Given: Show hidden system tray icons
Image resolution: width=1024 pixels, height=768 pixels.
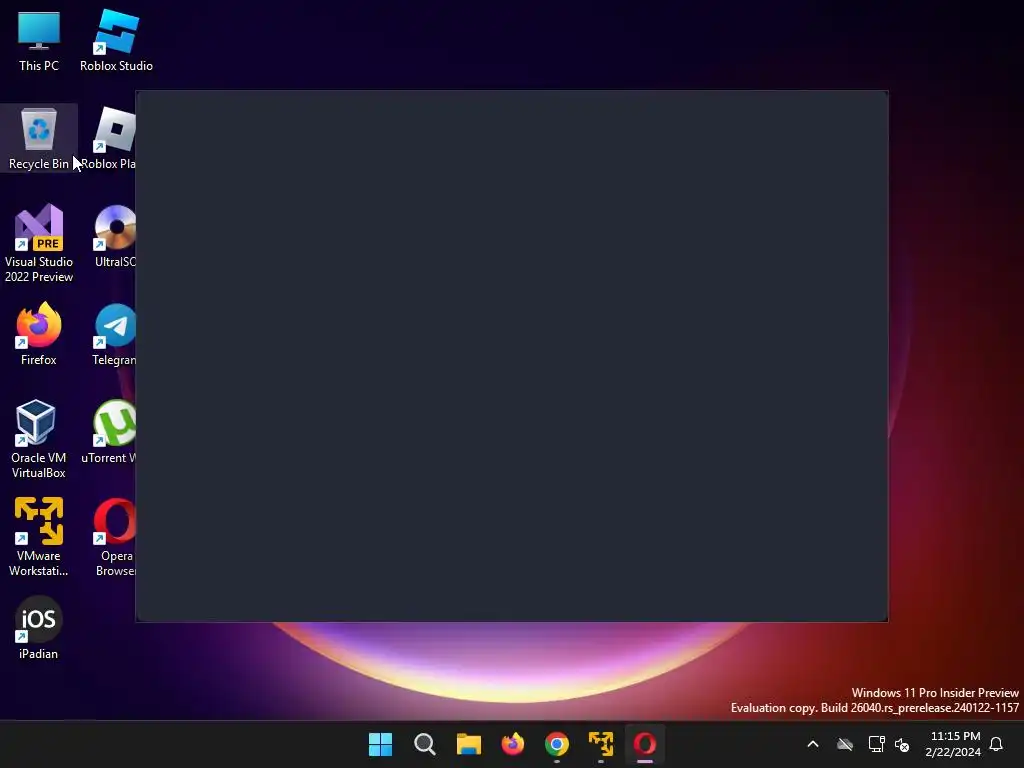Looking at the screenshot, I should [x=813, y=744].
